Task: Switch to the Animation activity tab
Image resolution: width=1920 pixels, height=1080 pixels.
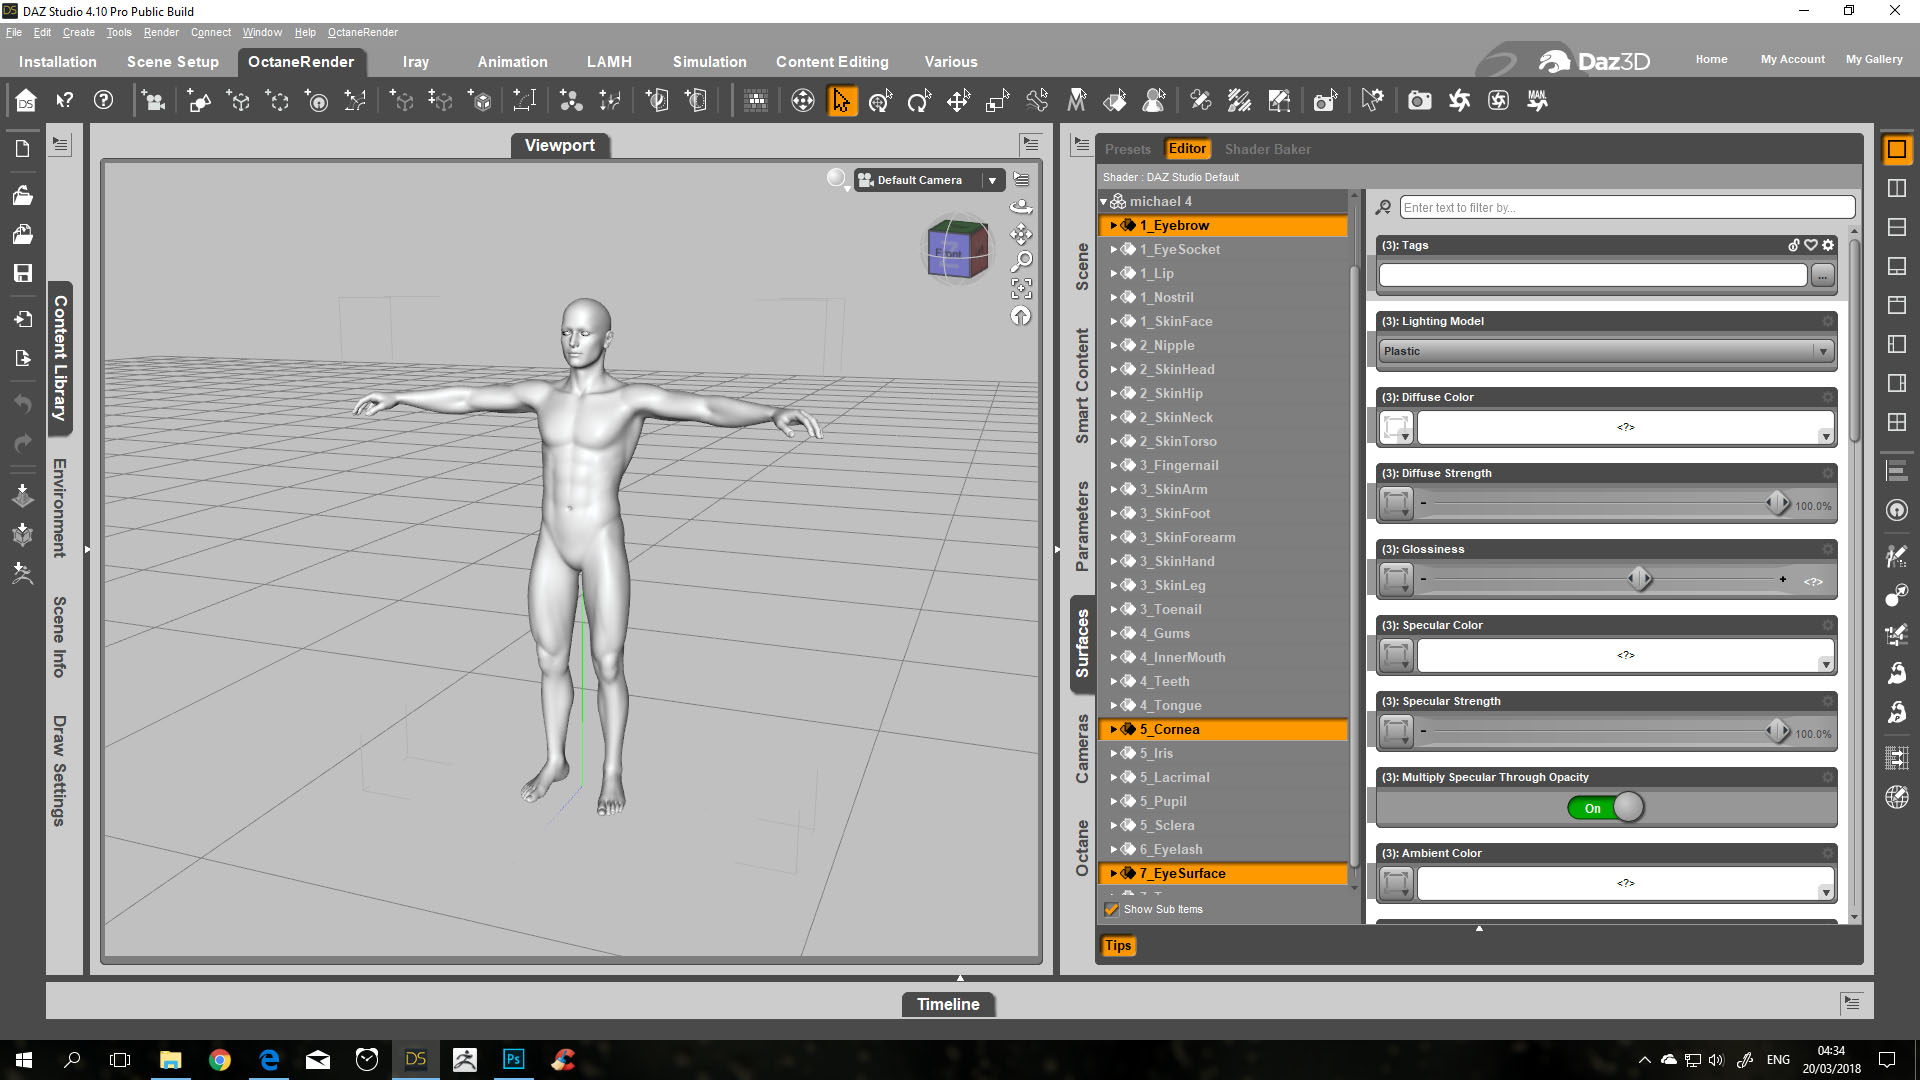Action: coord(512,62)
